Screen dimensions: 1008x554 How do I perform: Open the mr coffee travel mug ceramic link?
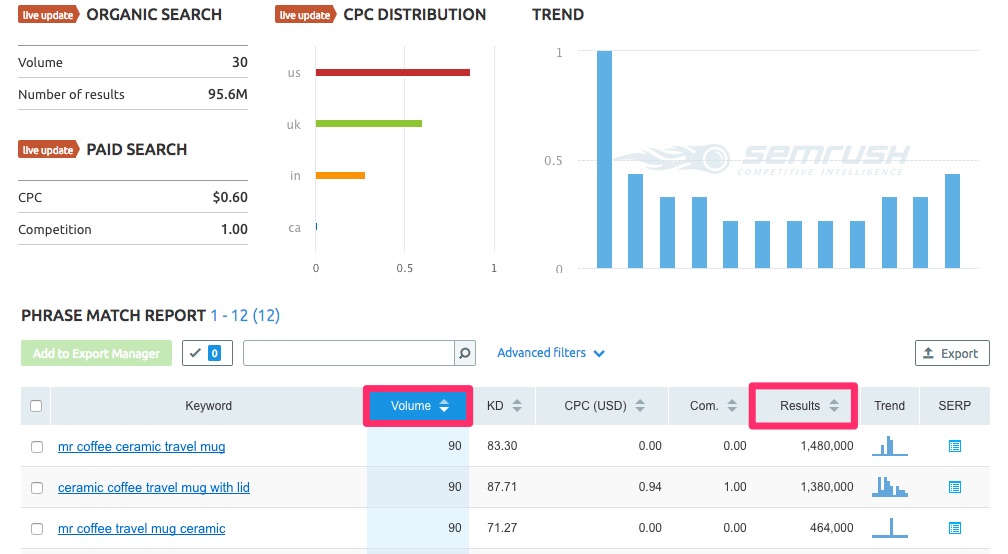pos(141,528)
